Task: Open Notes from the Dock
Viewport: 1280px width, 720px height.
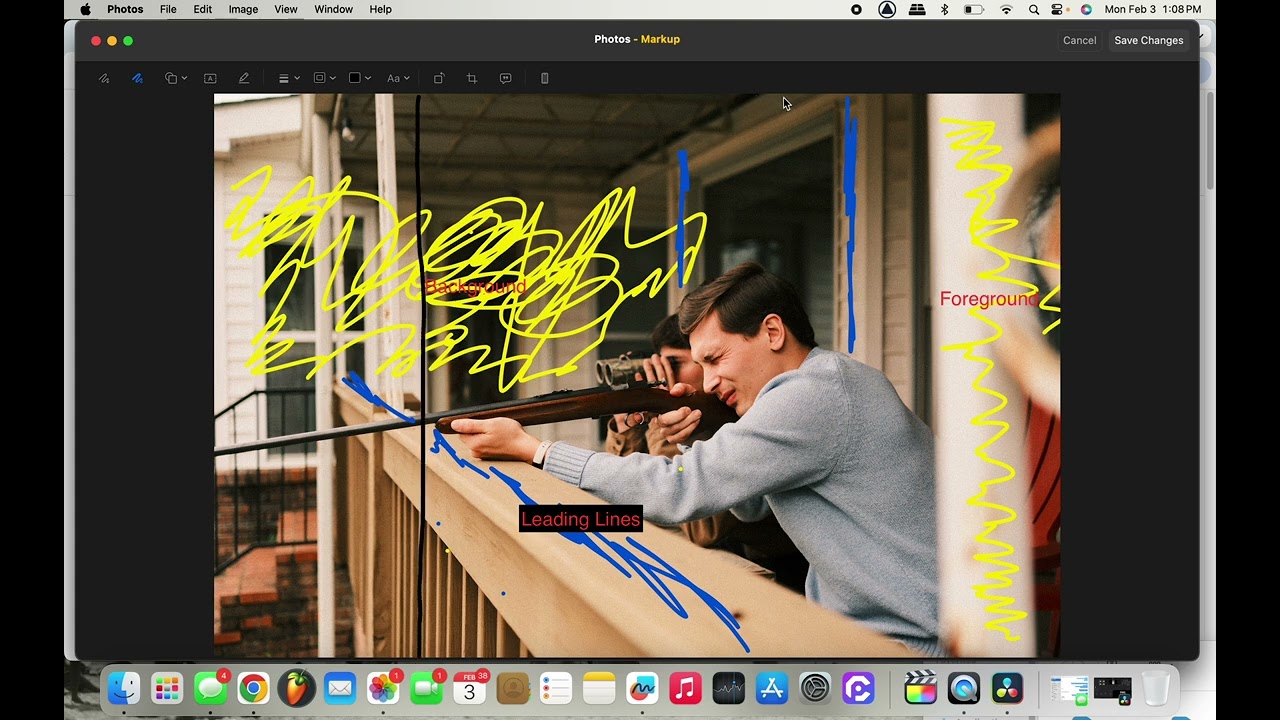Action: (x=598, y=688)
